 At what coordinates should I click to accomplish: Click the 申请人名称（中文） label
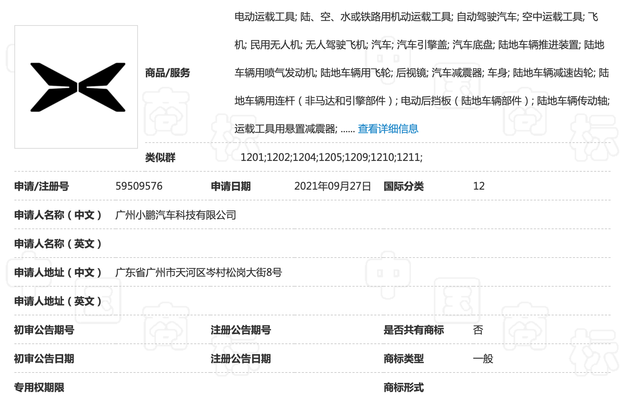pyautogui.click(x=58, y=215)
